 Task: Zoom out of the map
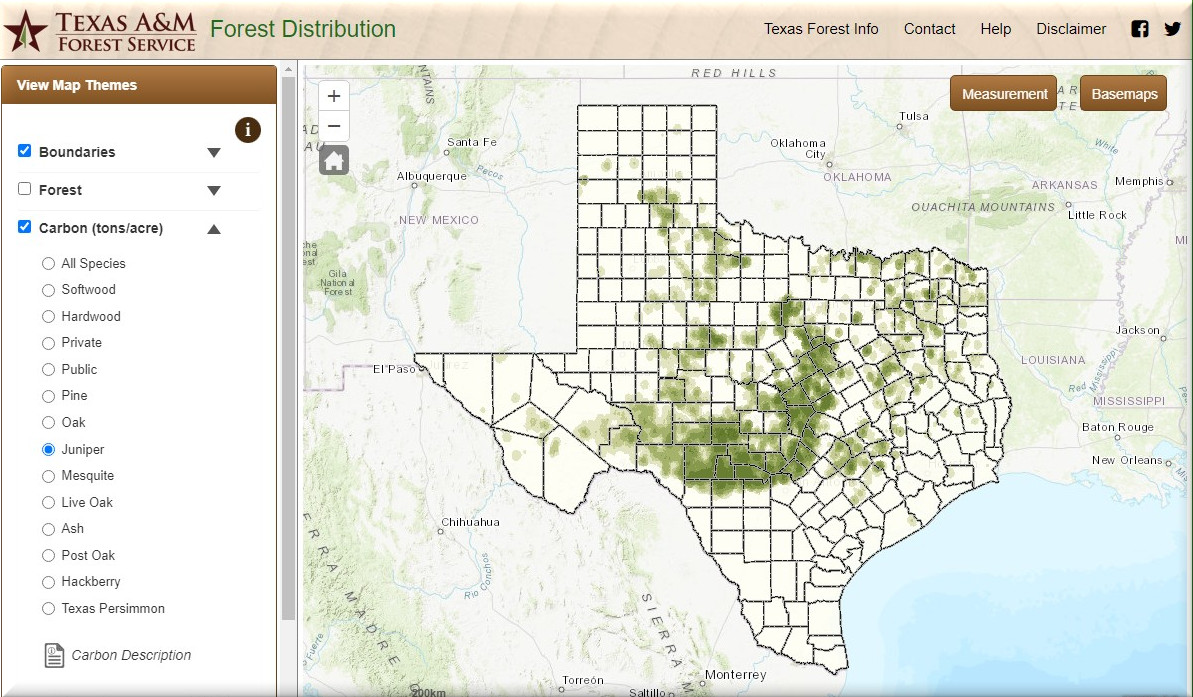click(x=334, y=126)
